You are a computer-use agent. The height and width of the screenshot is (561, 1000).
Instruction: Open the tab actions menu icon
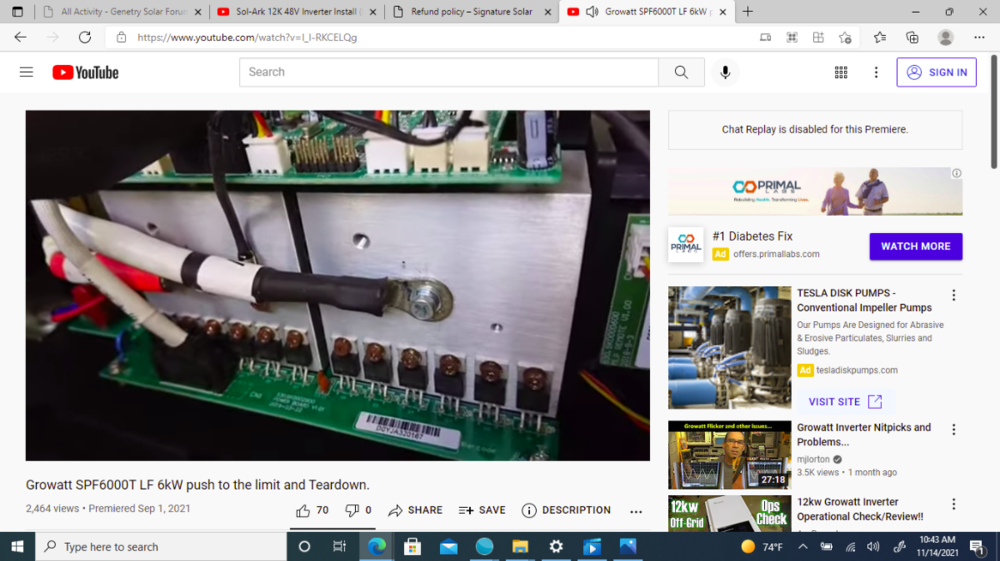point(17,11)
